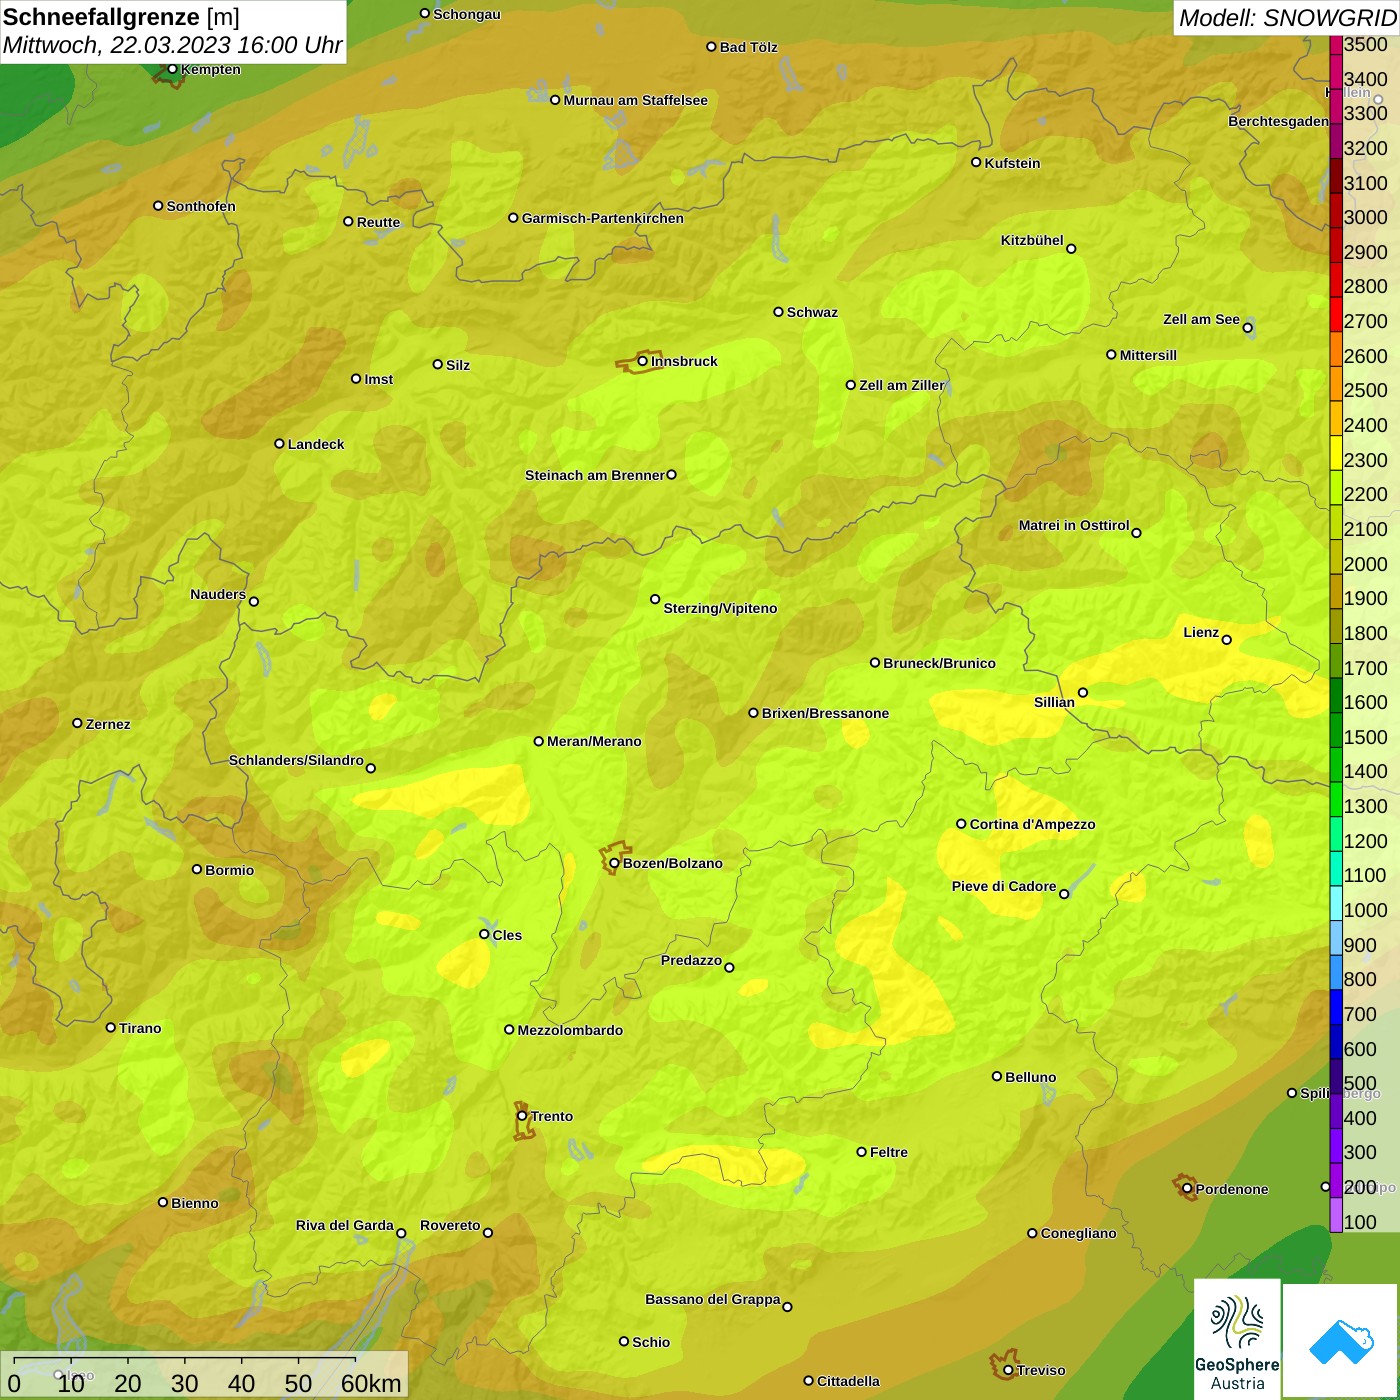Click the Lienz location dot
1400x1400 pixels.
click(x=1227, y=640)
